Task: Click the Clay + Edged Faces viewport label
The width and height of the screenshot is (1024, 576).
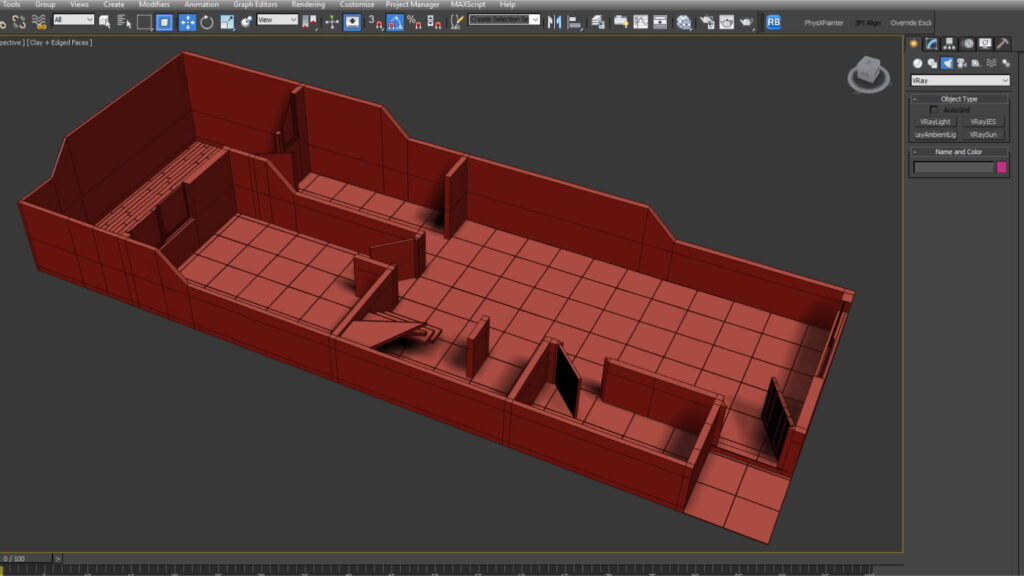Action: tap(60, 42)
